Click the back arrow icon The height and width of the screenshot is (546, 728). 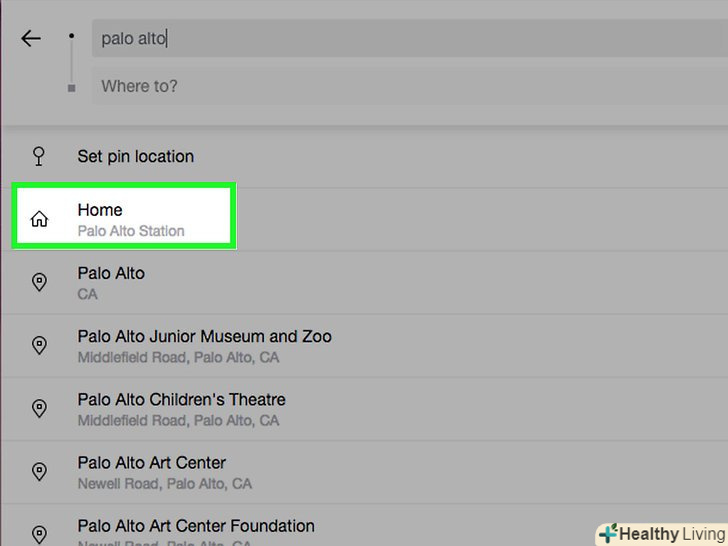point(31,39)
